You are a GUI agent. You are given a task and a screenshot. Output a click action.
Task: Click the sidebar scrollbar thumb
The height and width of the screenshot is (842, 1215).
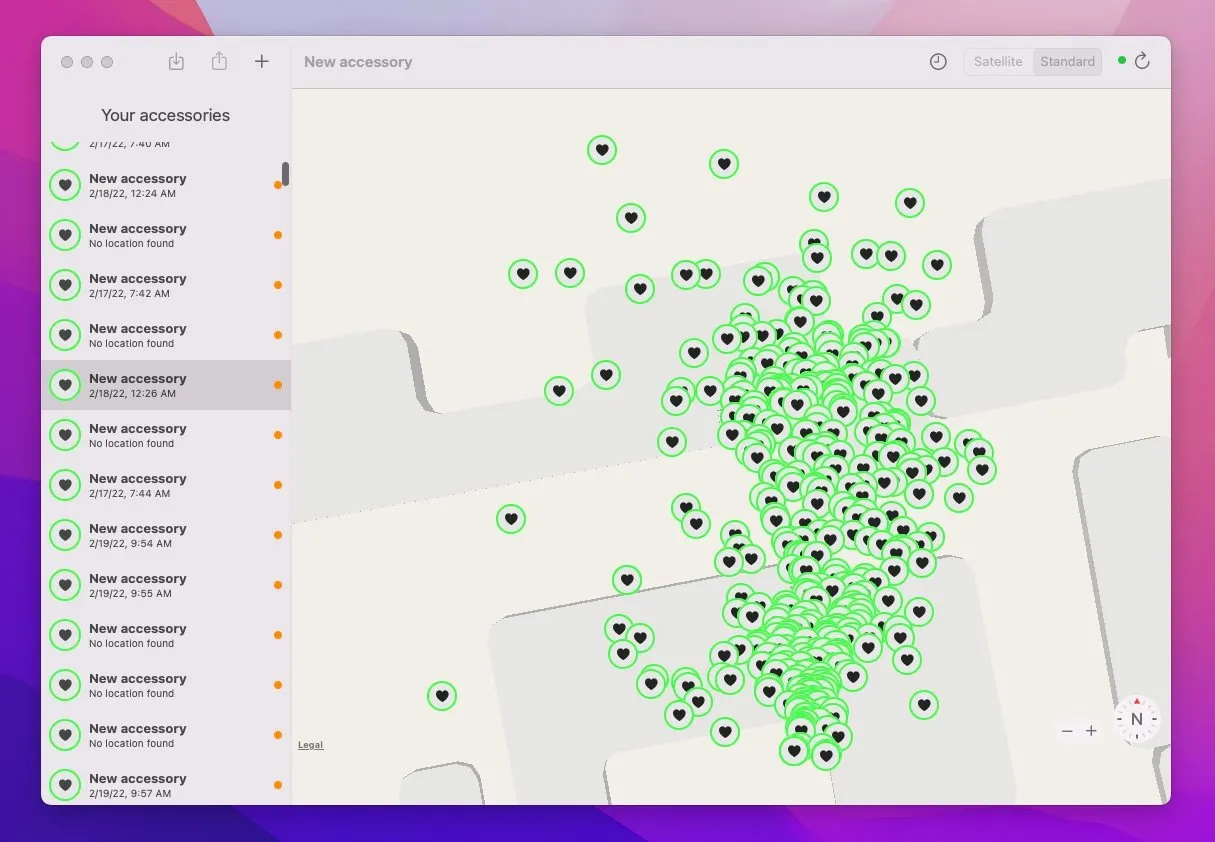pos(285,174)
